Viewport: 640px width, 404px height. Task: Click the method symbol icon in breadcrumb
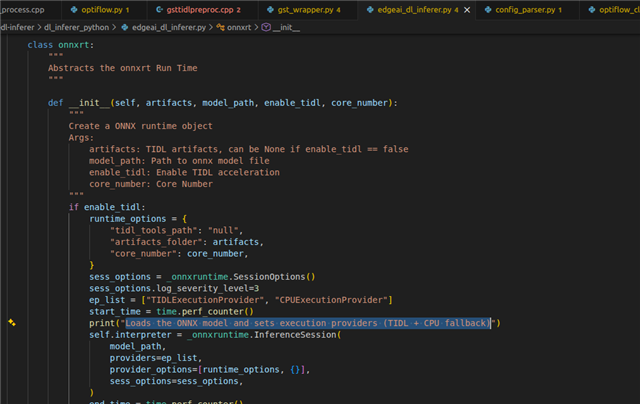click(x=266, y=27)
